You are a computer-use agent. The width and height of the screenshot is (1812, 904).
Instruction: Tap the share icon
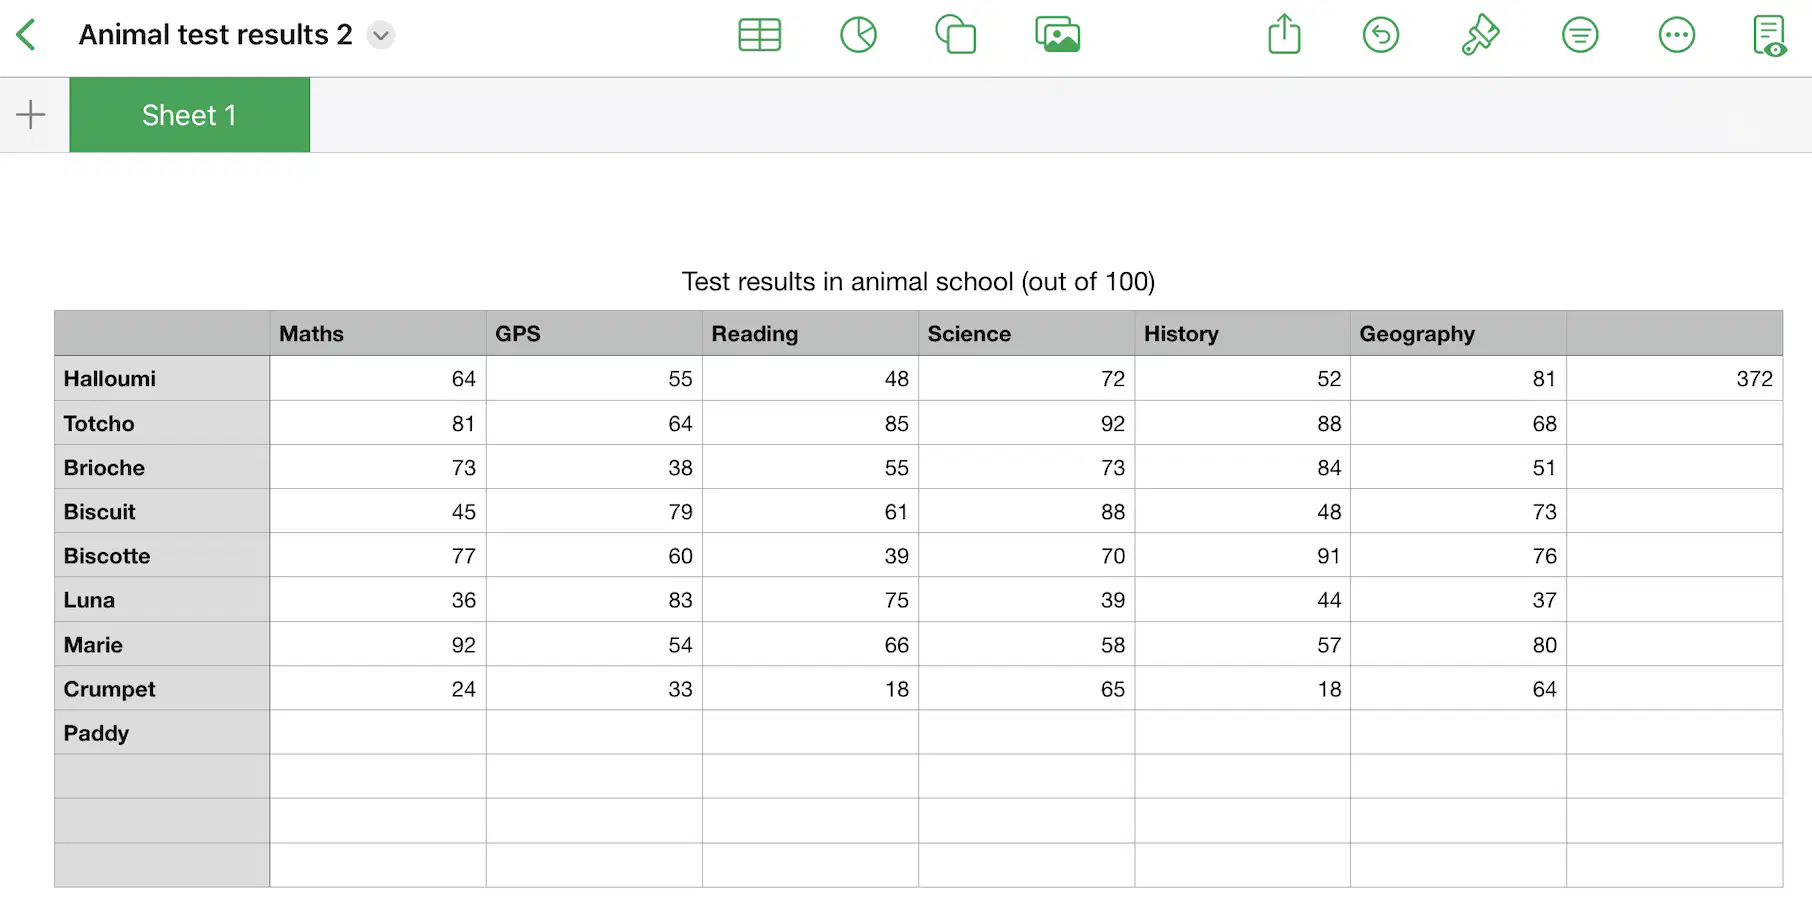[1284, 34]
